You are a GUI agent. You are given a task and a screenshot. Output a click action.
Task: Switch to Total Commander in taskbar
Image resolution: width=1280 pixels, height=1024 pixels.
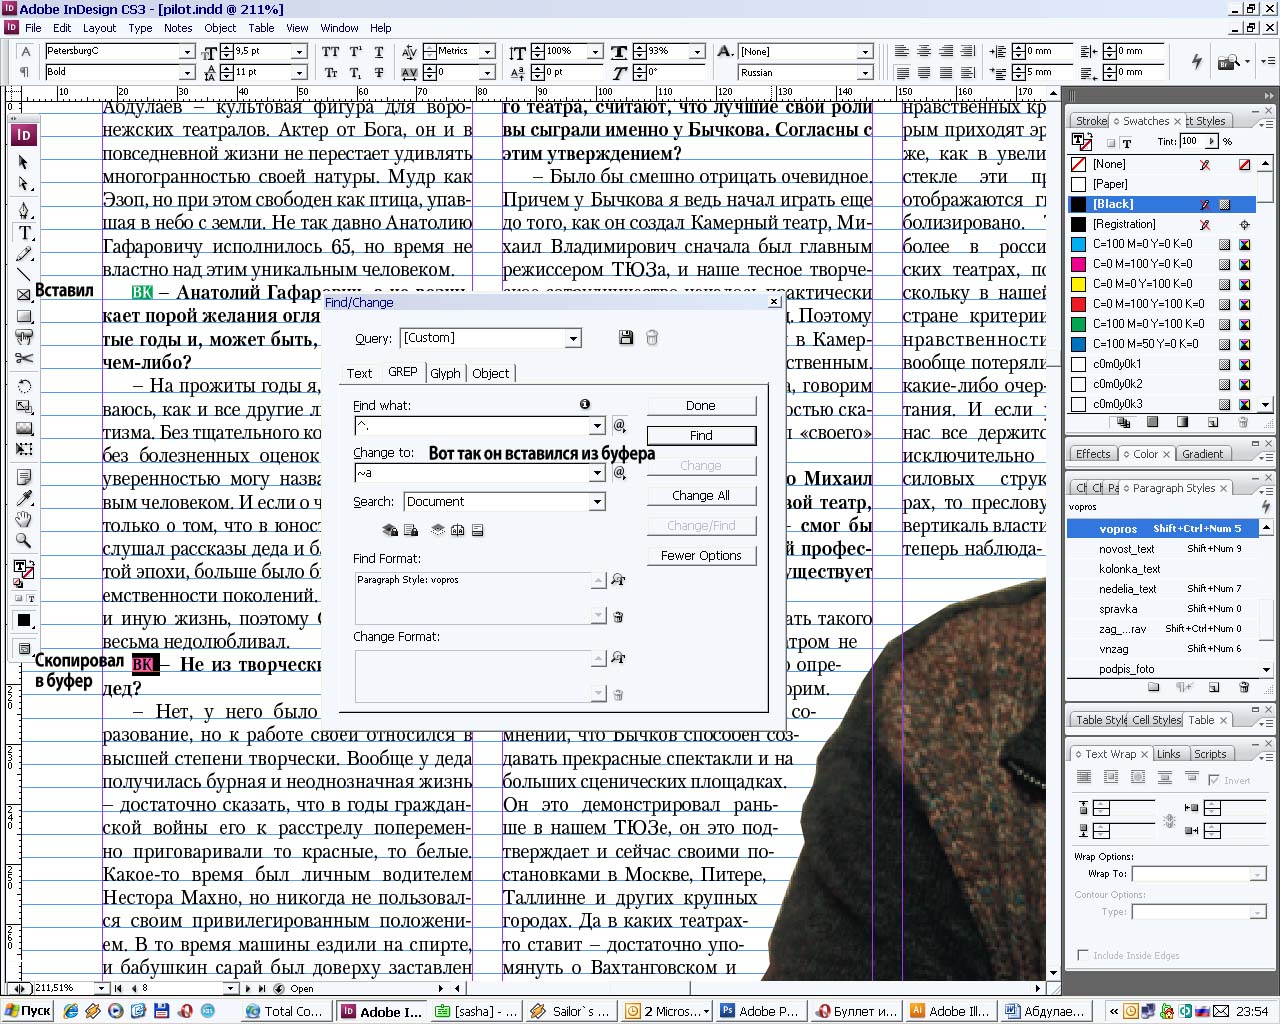(x=285, y=1011)
